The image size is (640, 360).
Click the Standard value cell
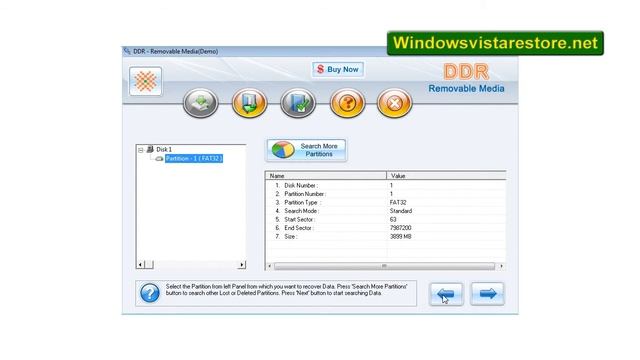coord(401,211)
